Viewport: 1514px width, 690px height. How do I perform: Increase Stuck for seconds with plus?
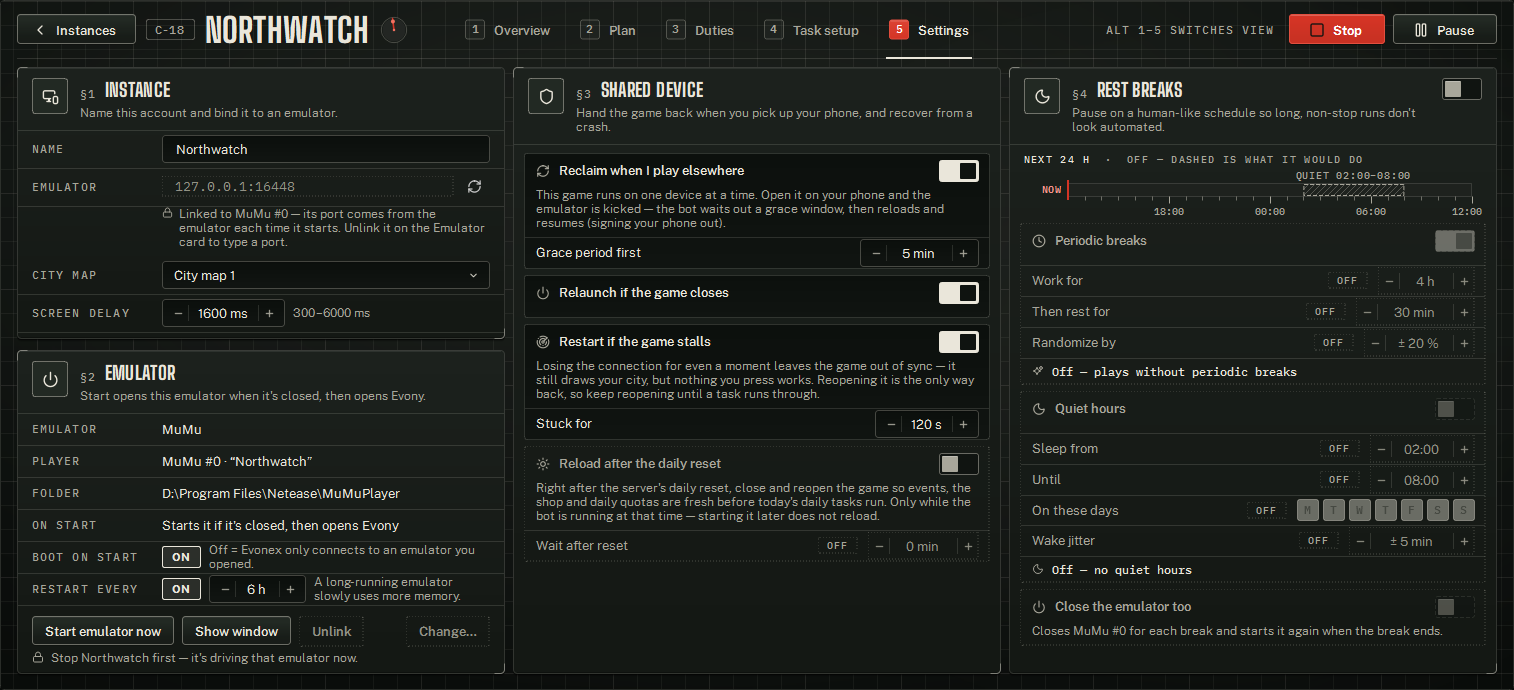tap(963, 424)
